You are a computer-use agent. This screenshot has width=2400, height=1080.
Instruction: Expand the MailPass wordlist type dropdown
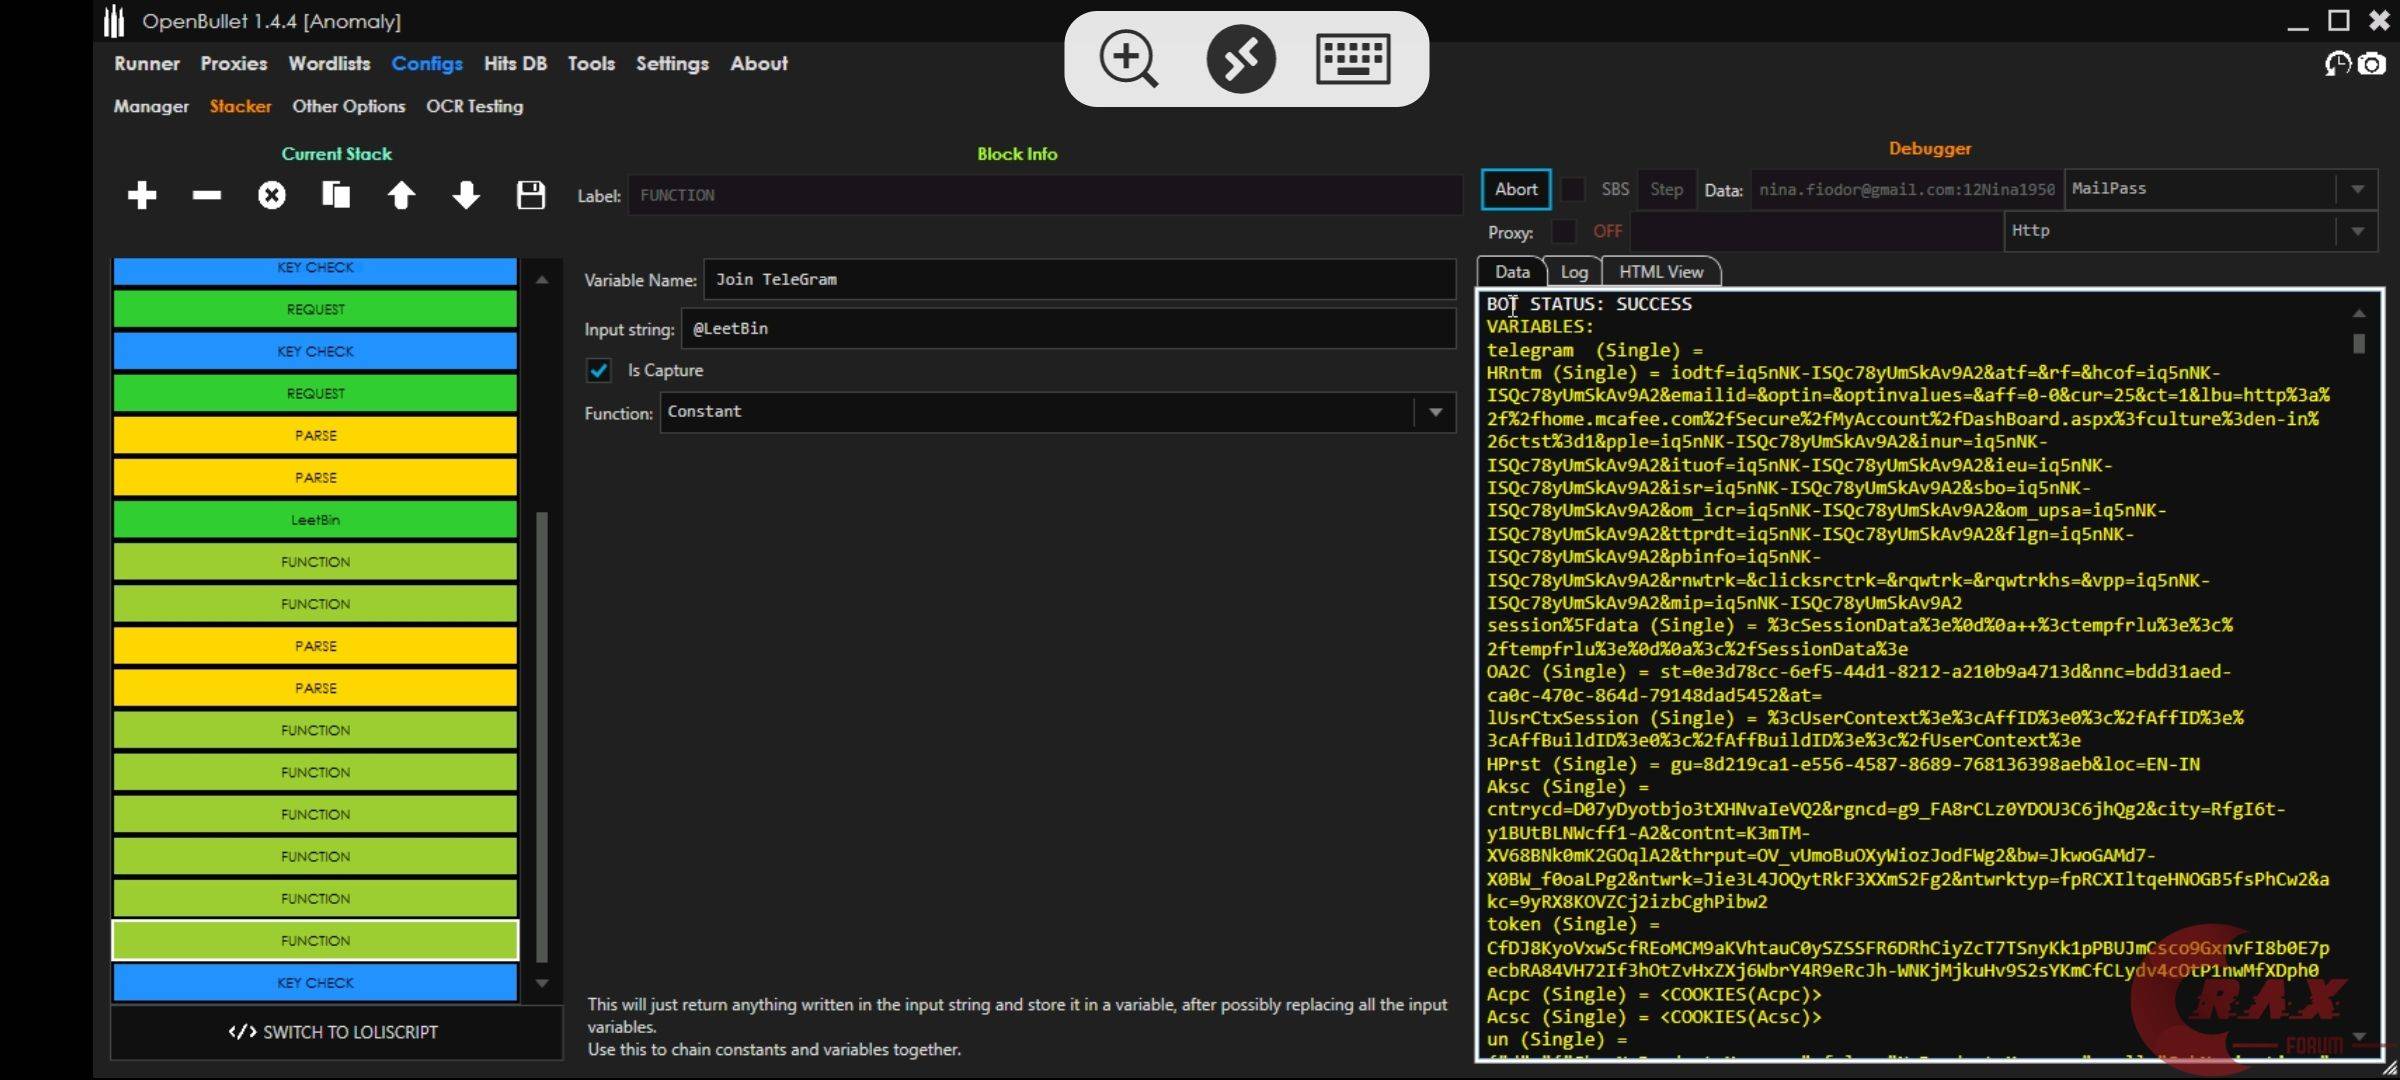pos(2357,189)
